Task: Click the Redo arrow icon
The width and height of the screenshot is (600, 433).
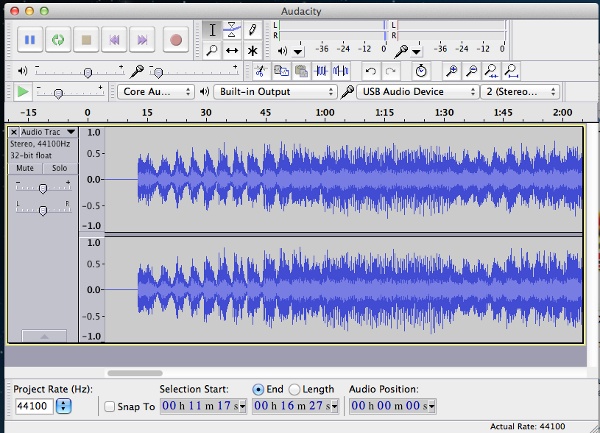Action: pos(390,71)
